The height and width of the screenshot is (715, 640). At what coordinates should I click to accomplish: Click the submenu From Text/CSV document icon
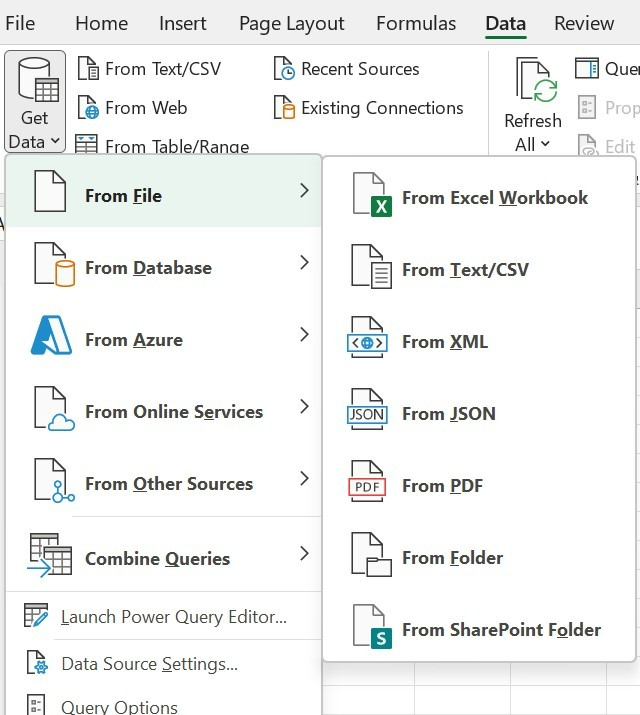pos(372,266)
